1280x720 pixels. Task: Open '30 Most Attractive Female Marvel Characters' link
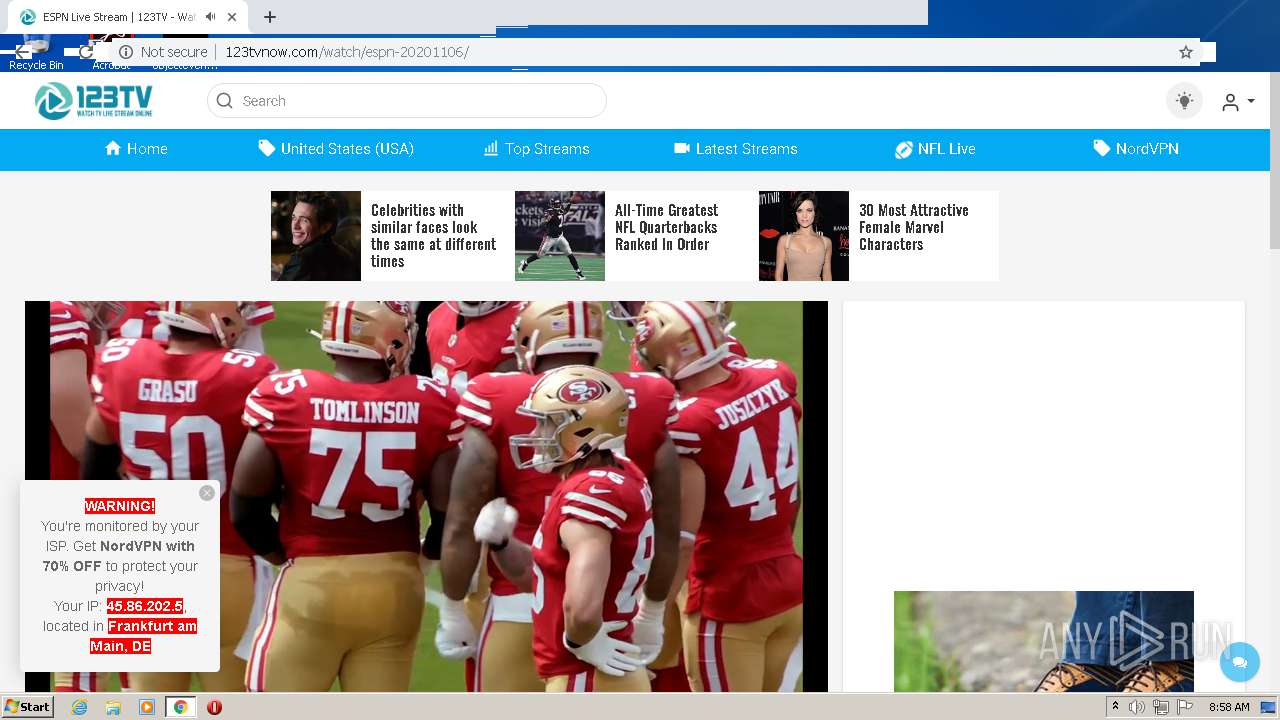pyautogui.click(x=914, y=227)
